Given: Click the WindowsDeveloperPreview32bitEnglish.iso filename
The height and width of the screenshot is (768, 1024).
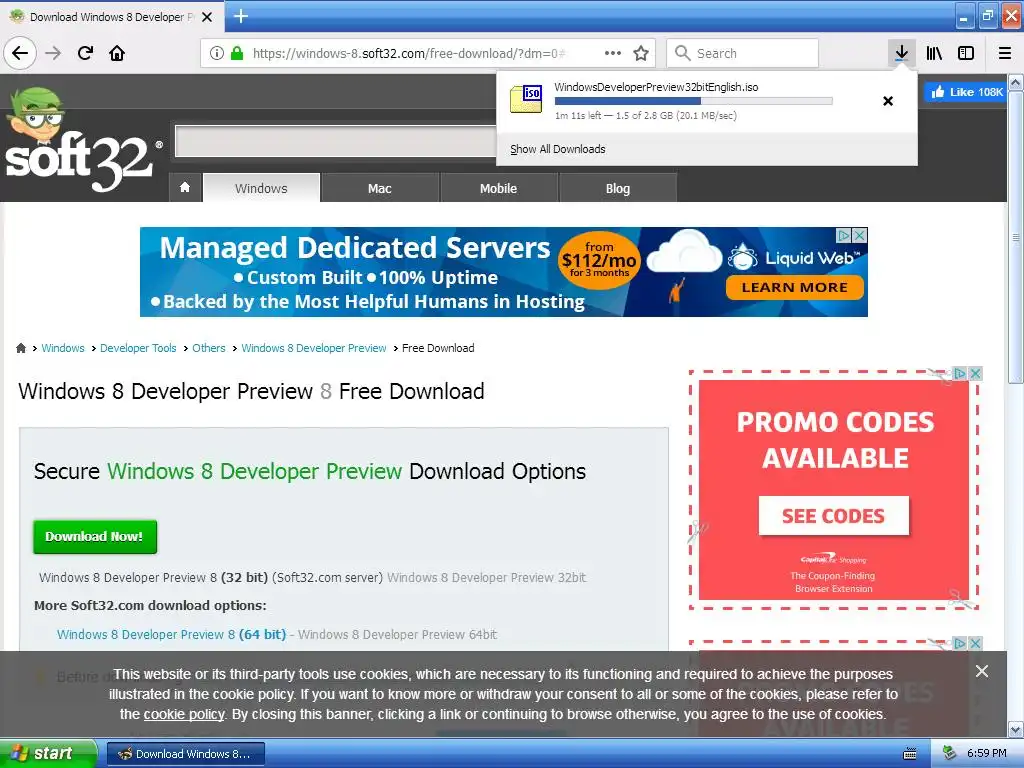Looking at the screenshot, I should point(656,87).
